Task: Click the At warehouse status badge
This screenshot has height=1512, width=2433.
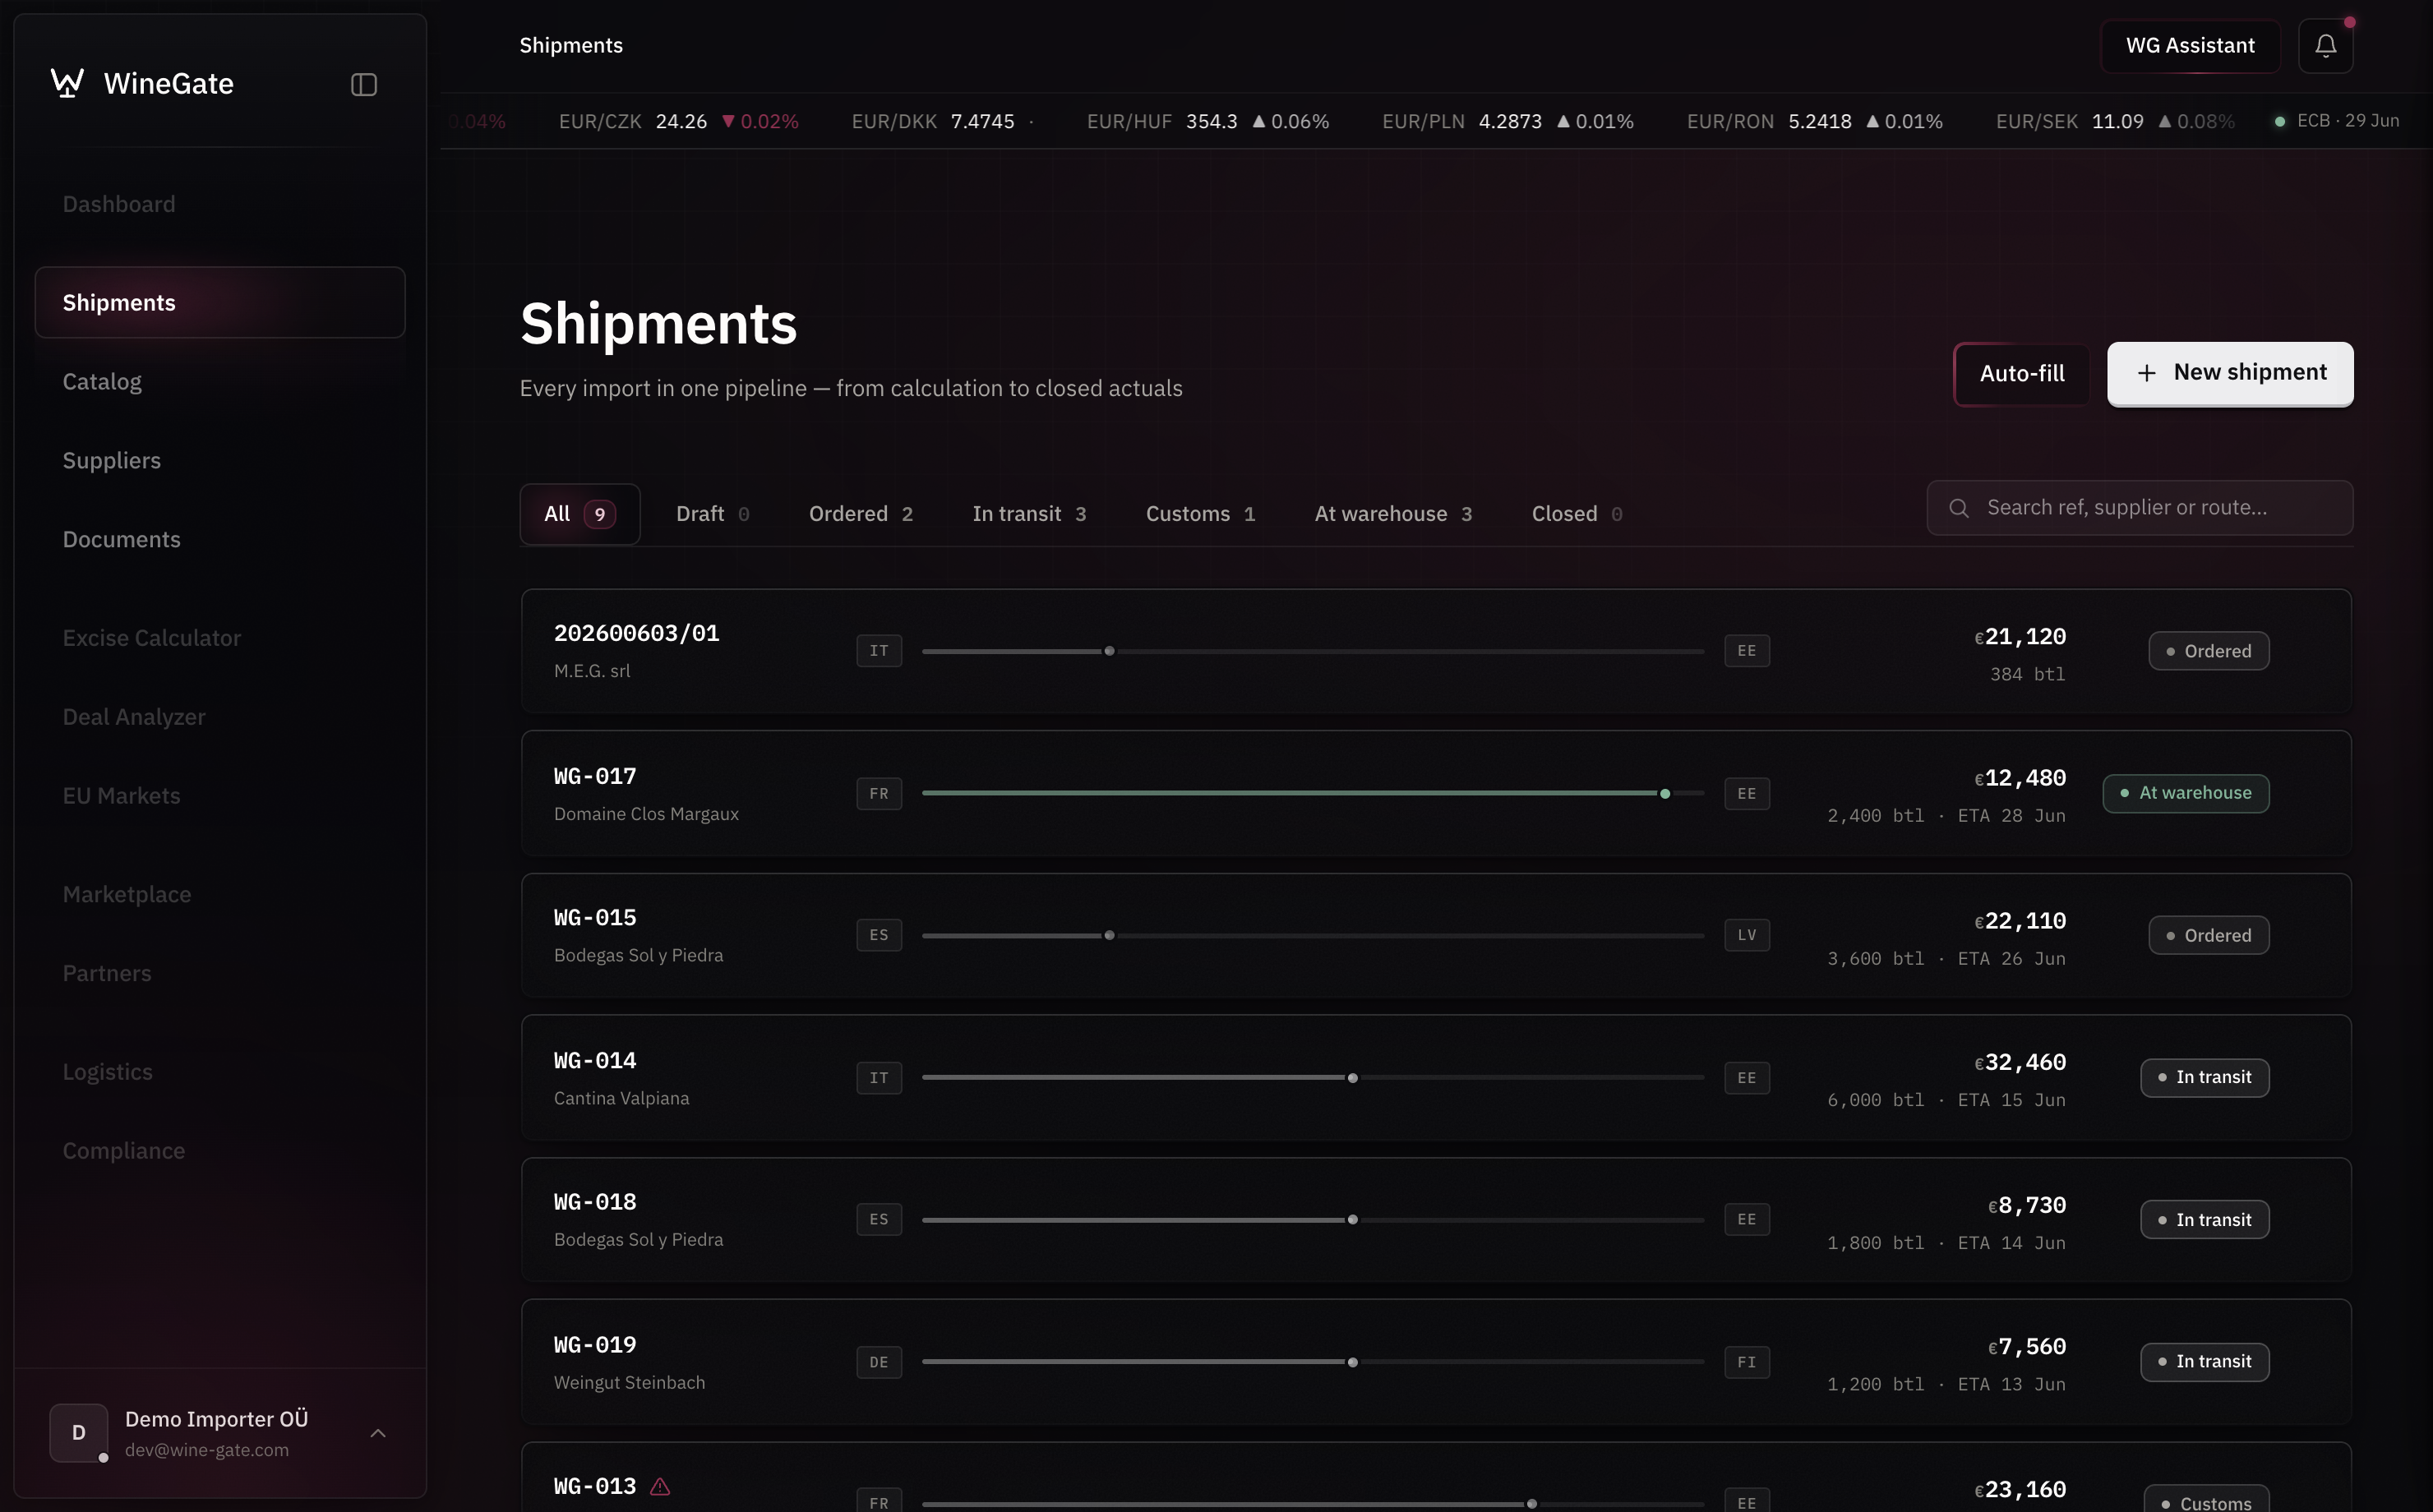Action: click(x=2185, y=794)
